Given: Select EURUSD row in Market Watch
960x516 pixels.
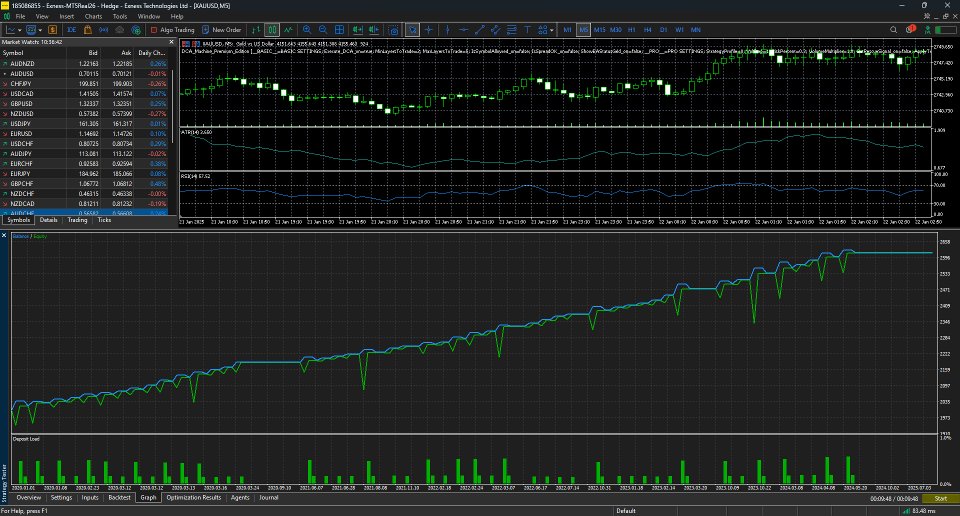Looking at the screenshot, I should [x=85, y=133].
